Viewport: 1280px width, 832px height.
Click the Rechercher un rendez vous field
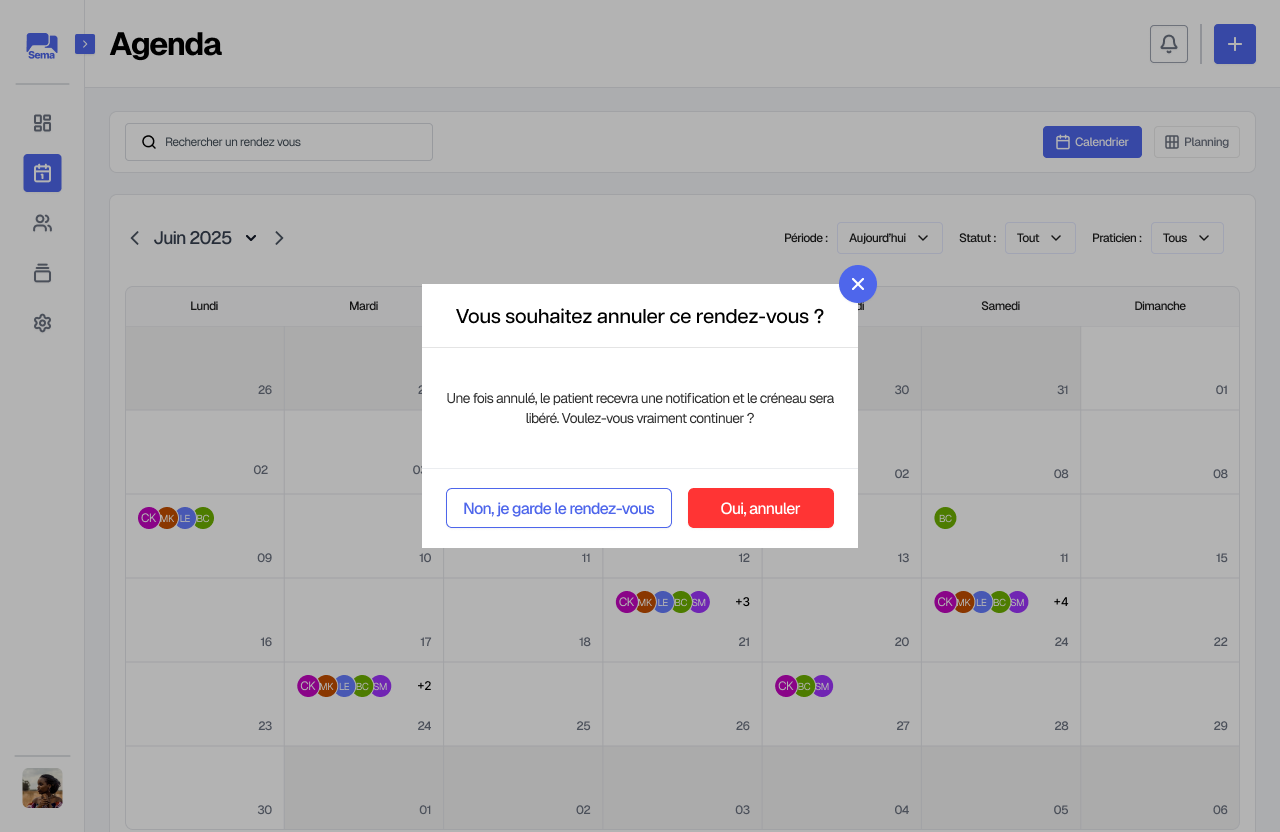pyautogui.click(x=279, y=142)
